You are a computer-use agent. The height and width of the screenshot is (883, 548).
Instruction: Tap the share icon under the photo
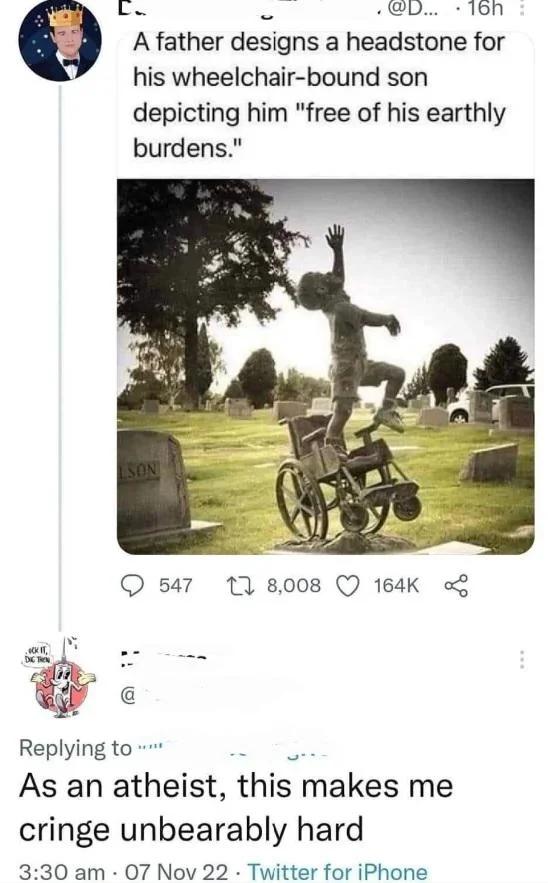click(456, 586)
